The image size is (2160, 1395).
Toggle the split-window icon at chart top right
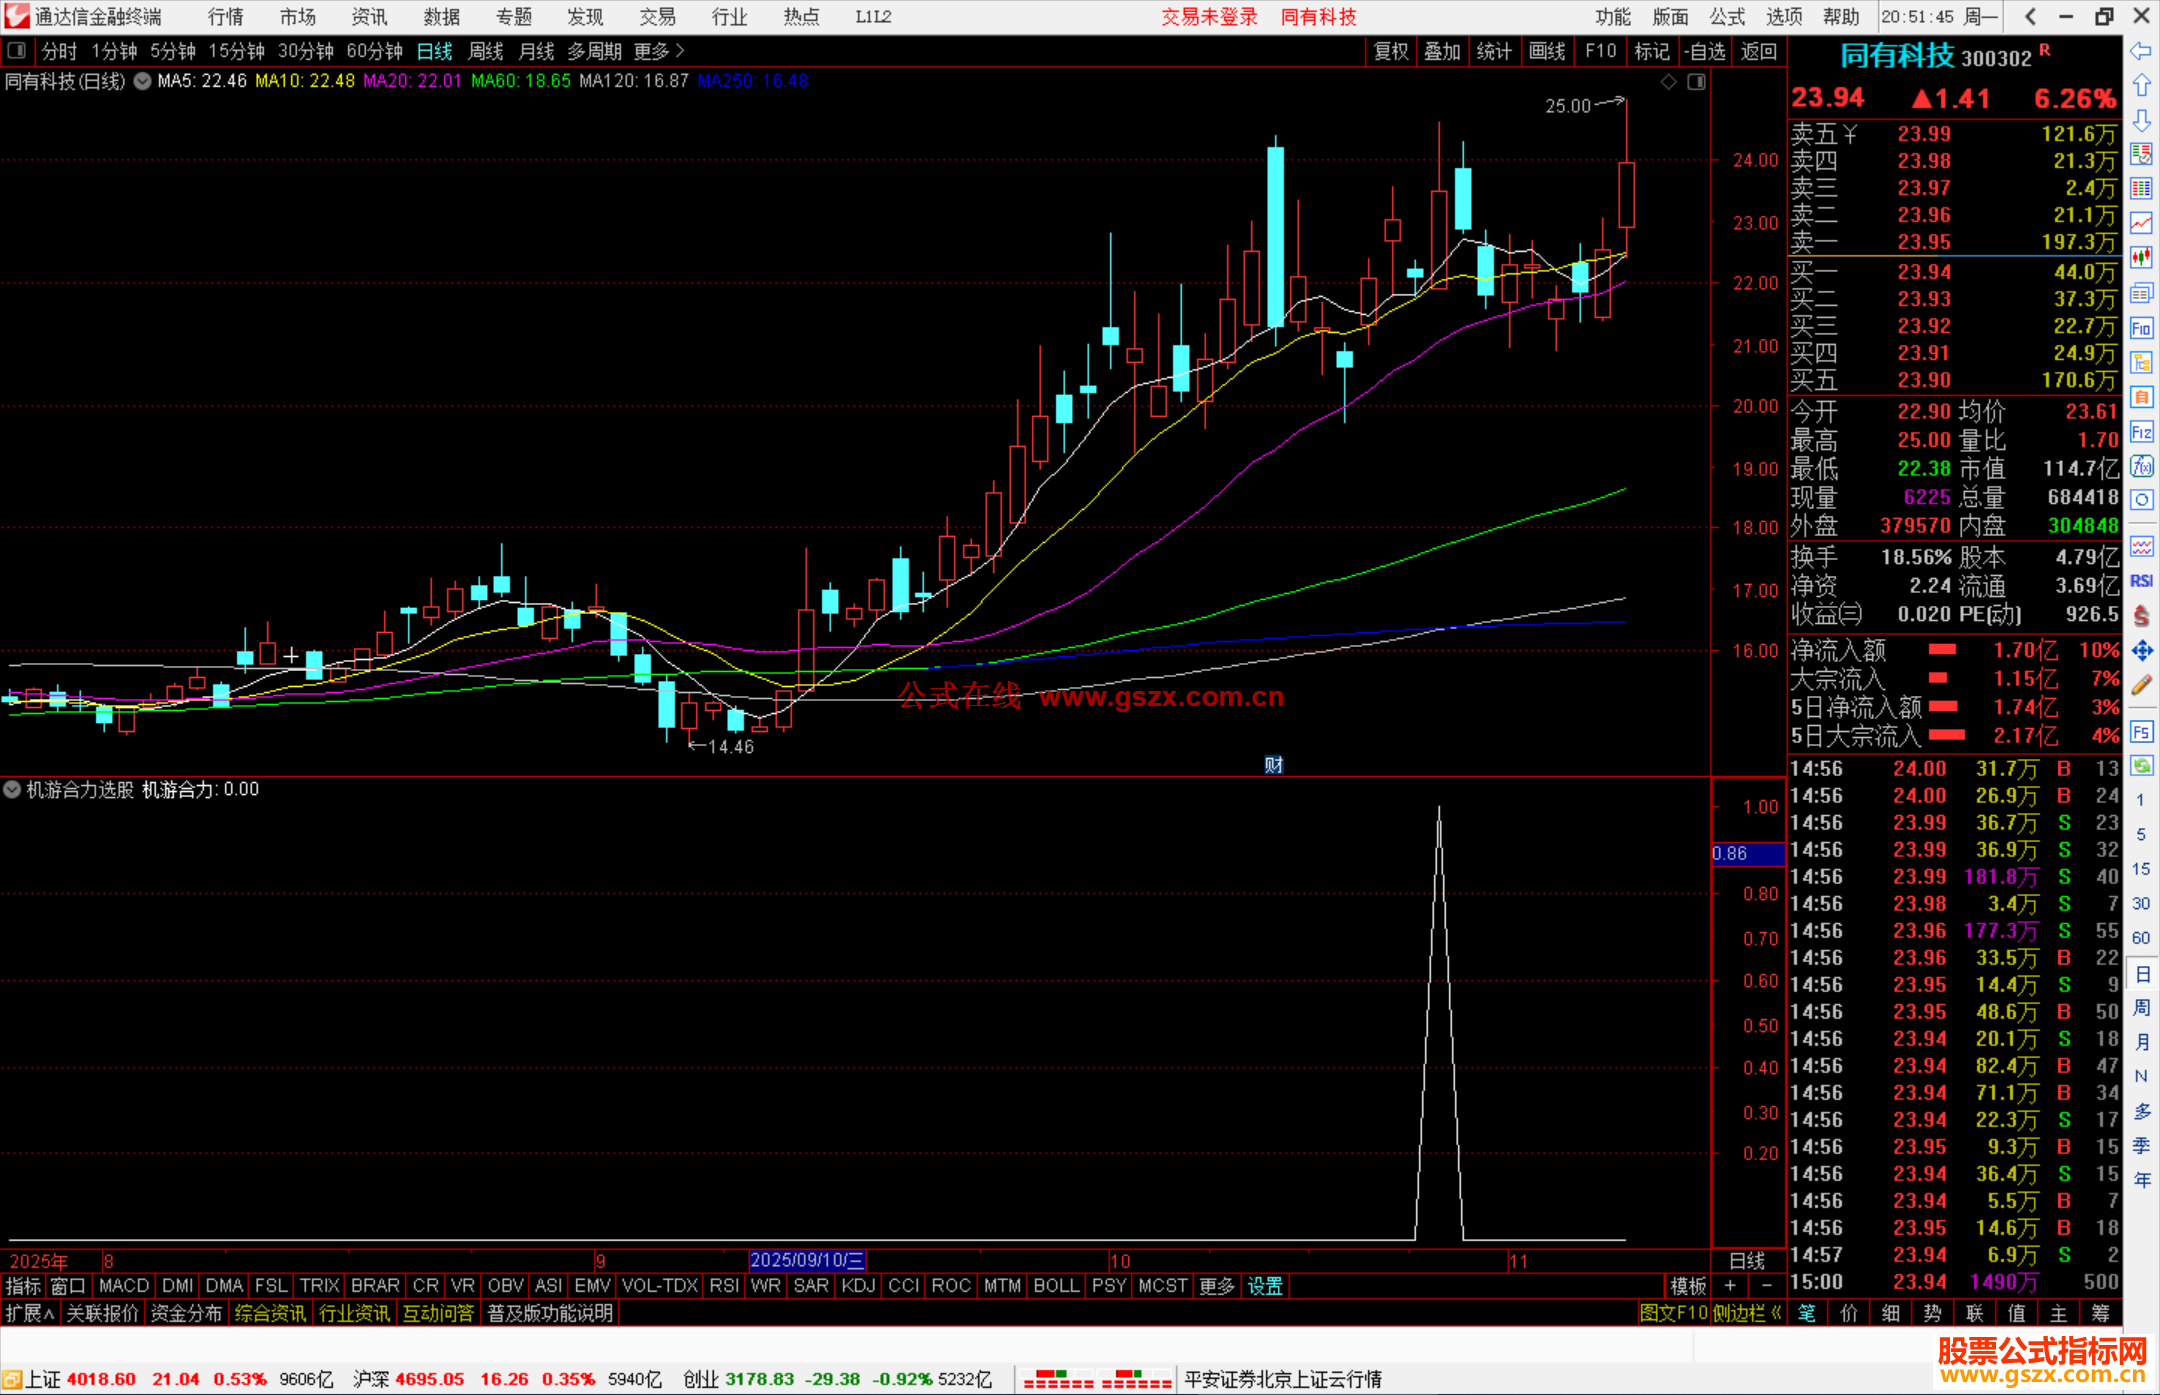click(1696, 82)
